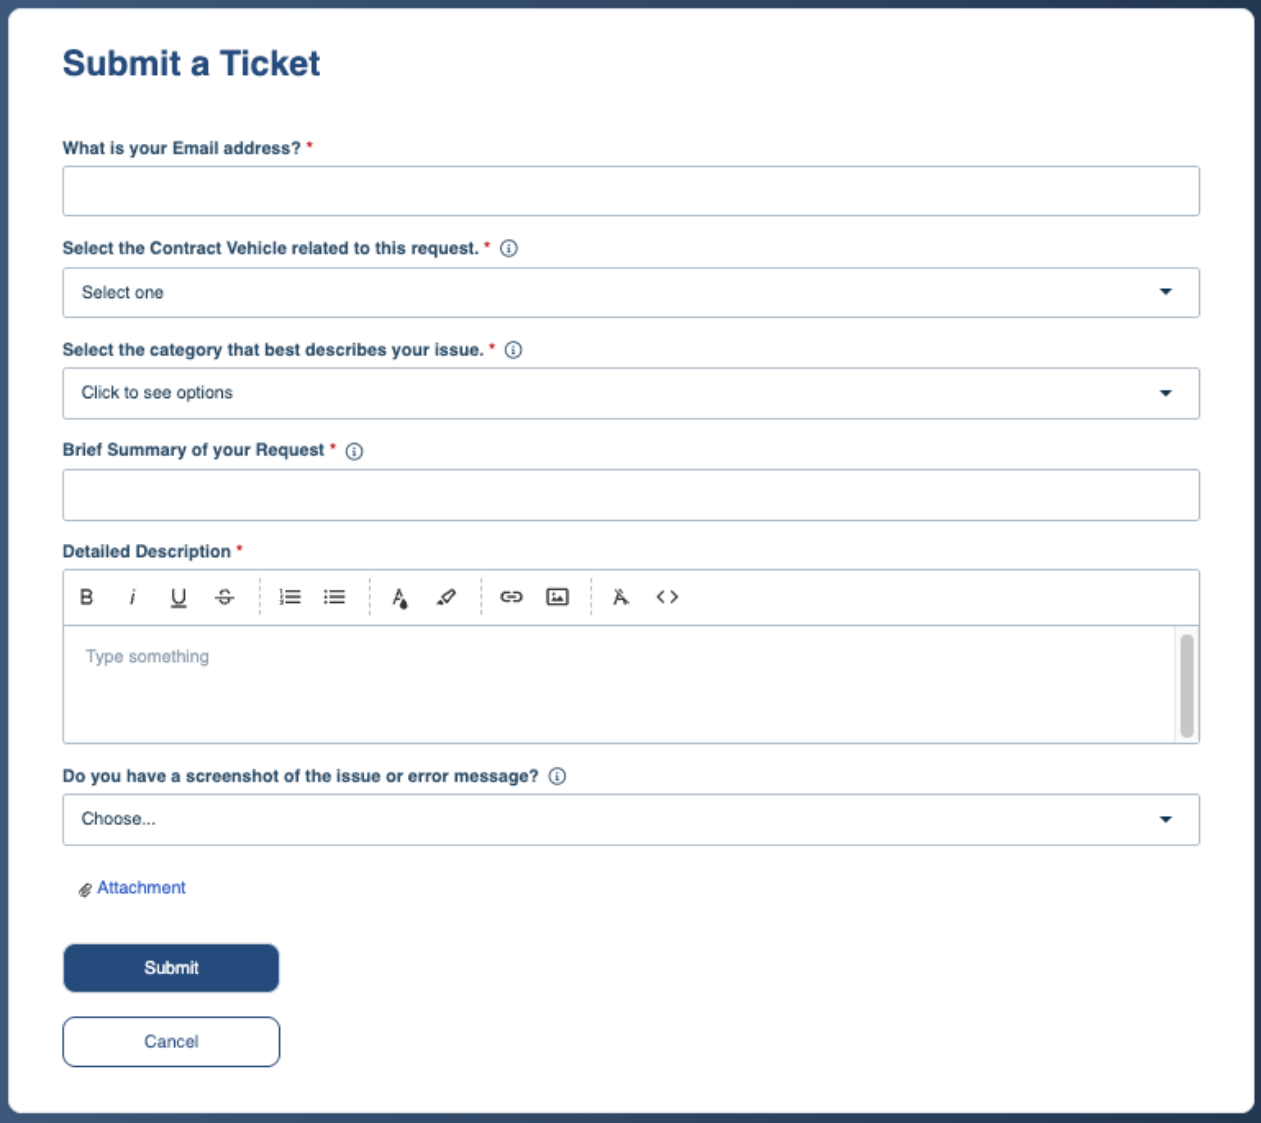Image resolution: width=1261 pixels, height=1123 pixels.
Task: Toggle bold formatting in the description editor
Action: [88, 596]
